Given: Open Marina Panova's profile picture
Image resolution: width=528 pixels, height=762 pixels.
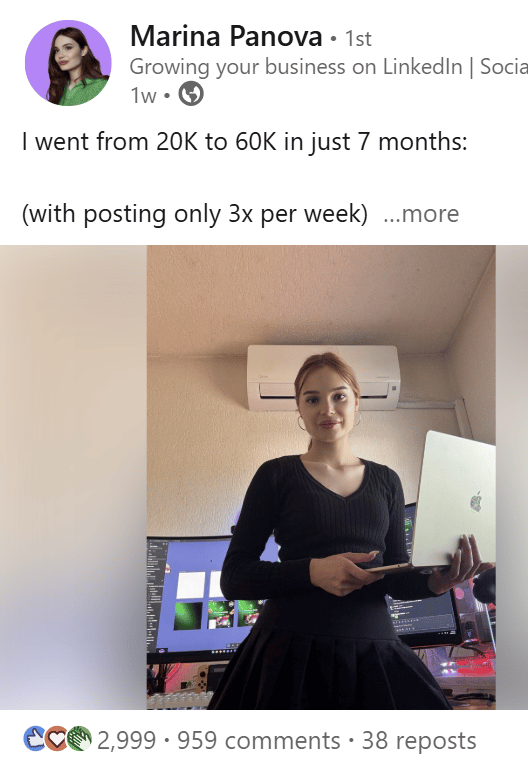Looking at the screenshot, I should (68, 63).
